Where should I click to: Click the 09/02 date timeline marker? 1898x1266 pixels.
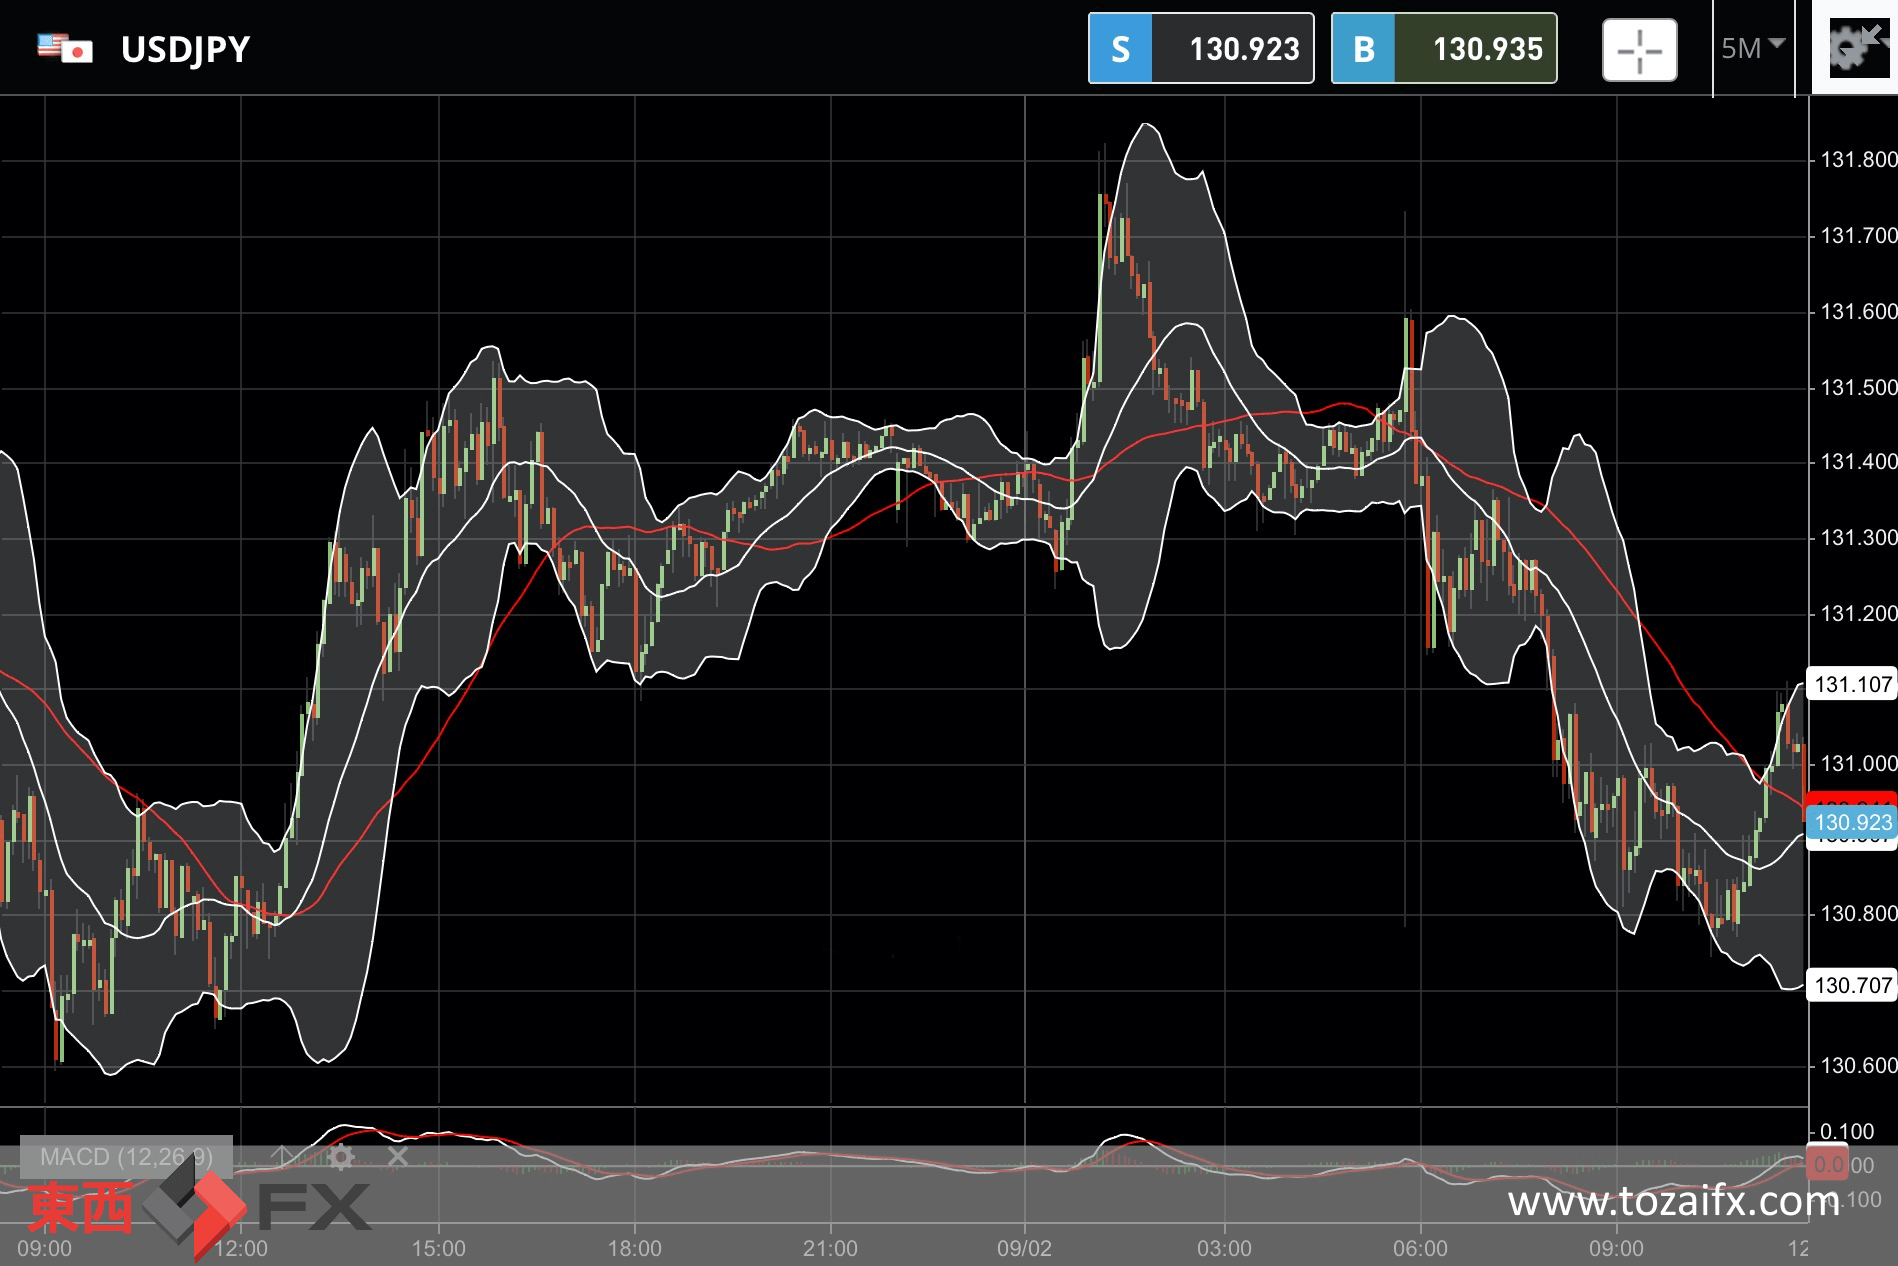click(1024, 1248)
